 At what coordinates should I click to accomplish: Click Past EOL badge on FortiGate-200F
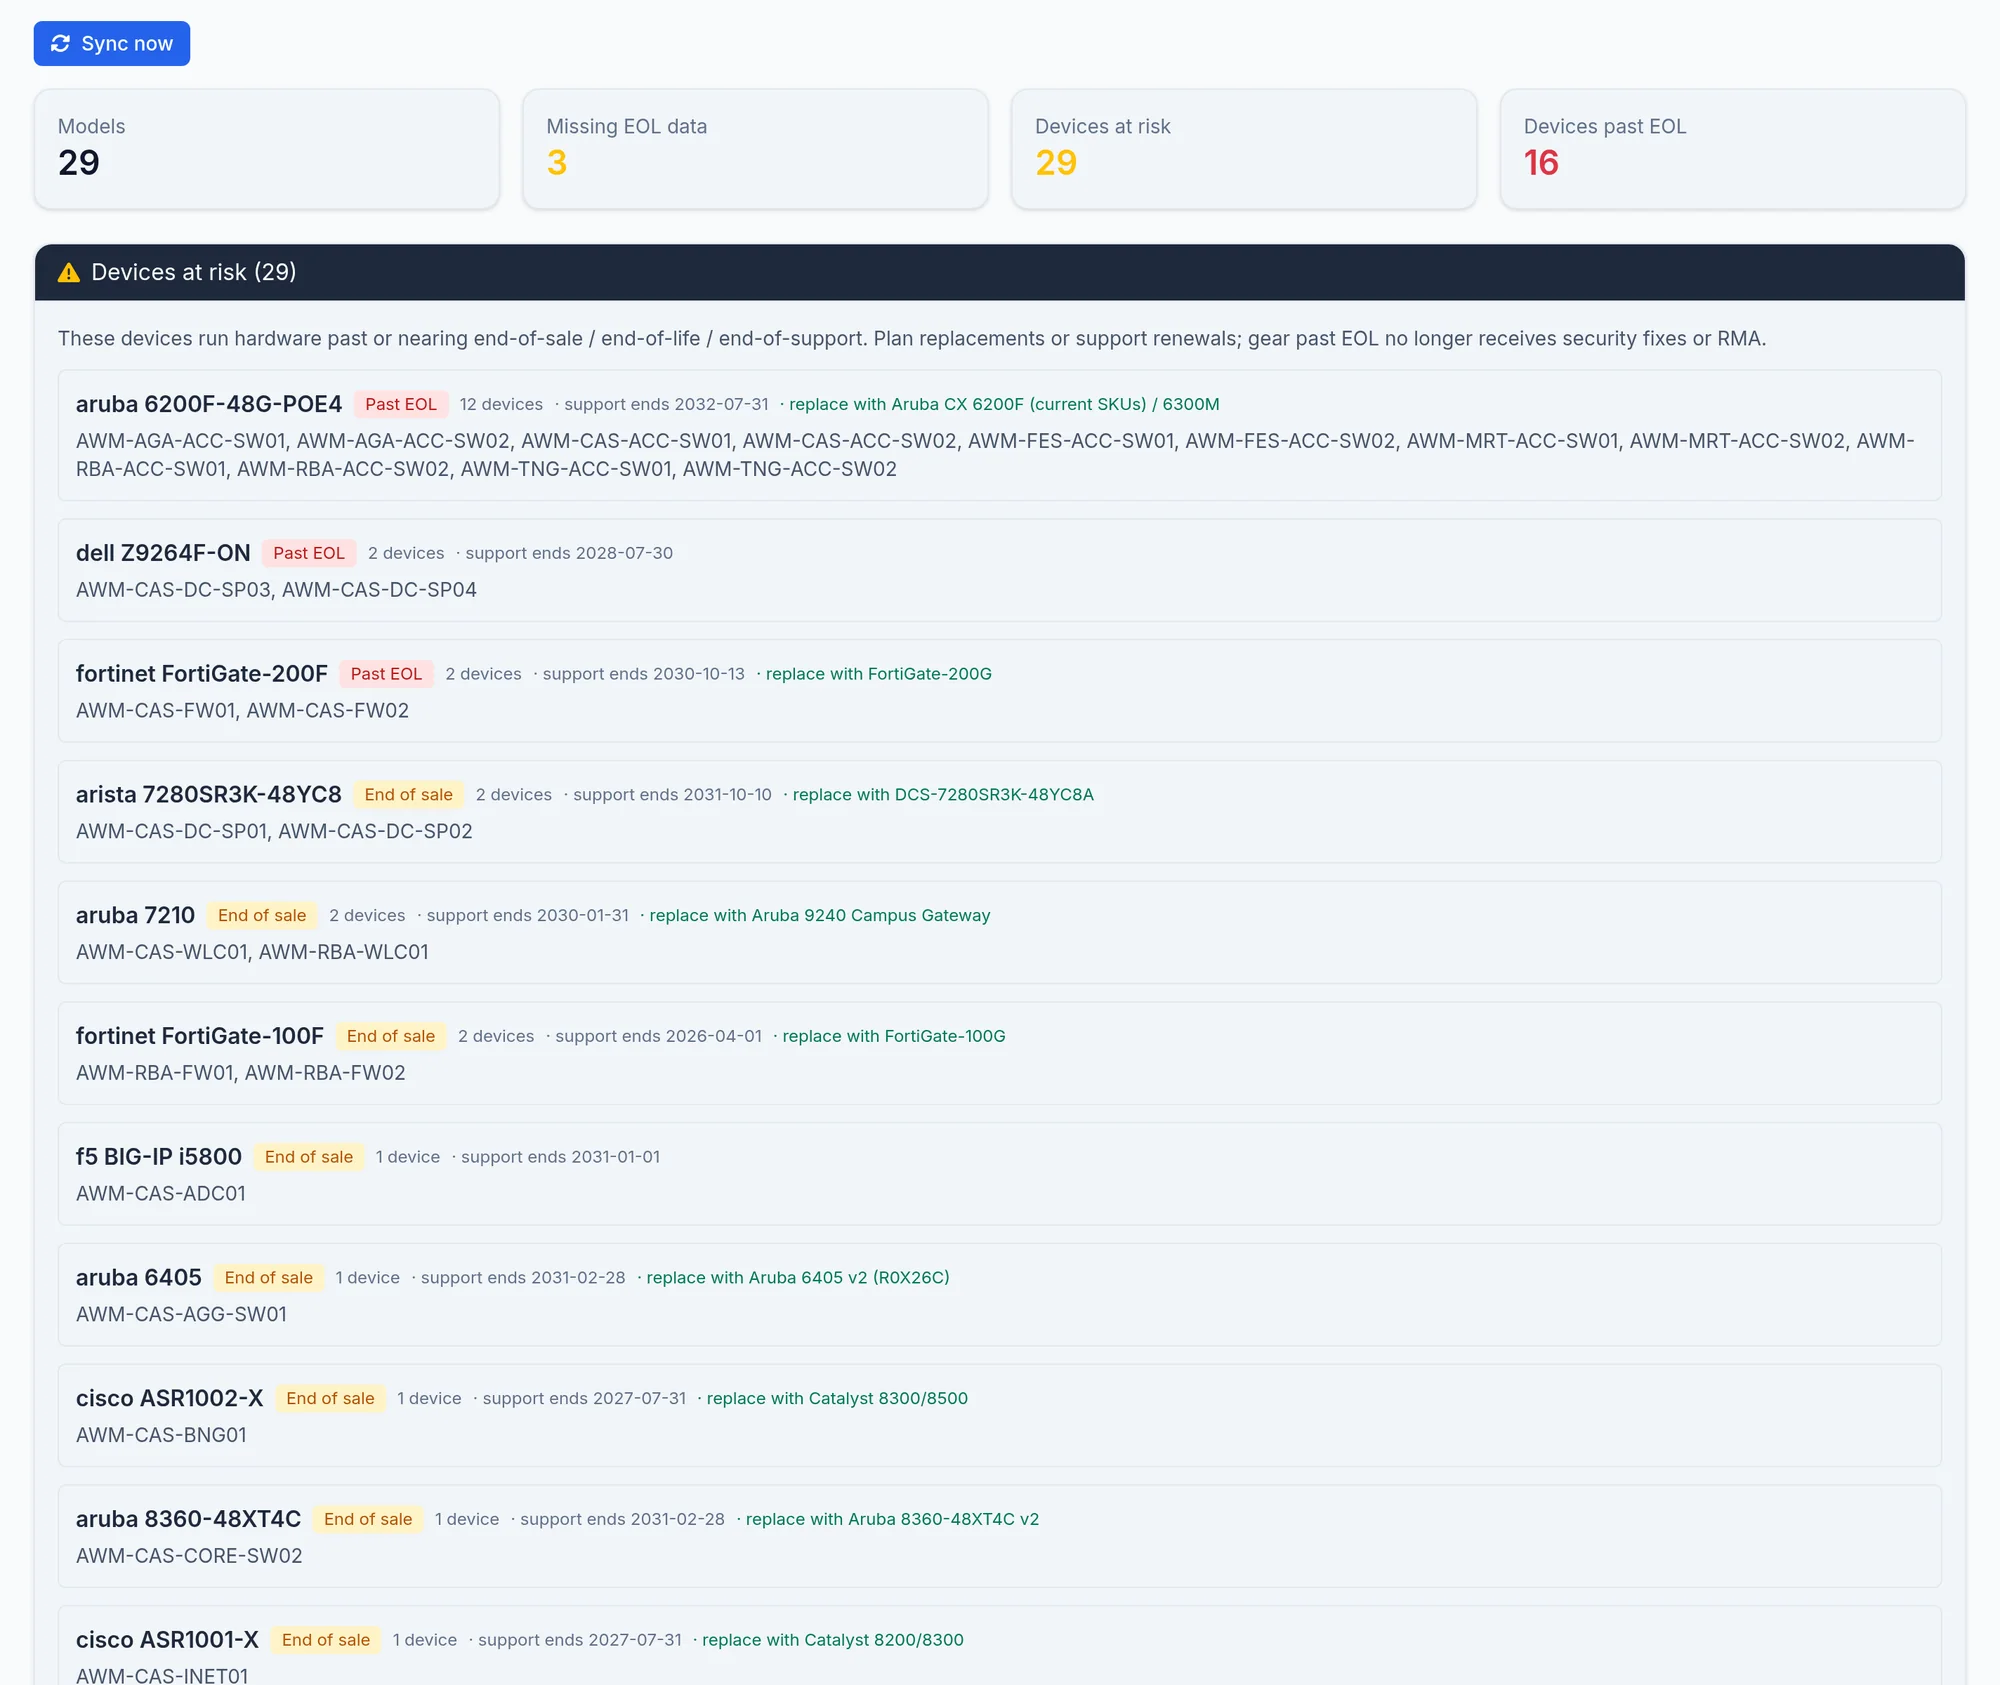386,674
